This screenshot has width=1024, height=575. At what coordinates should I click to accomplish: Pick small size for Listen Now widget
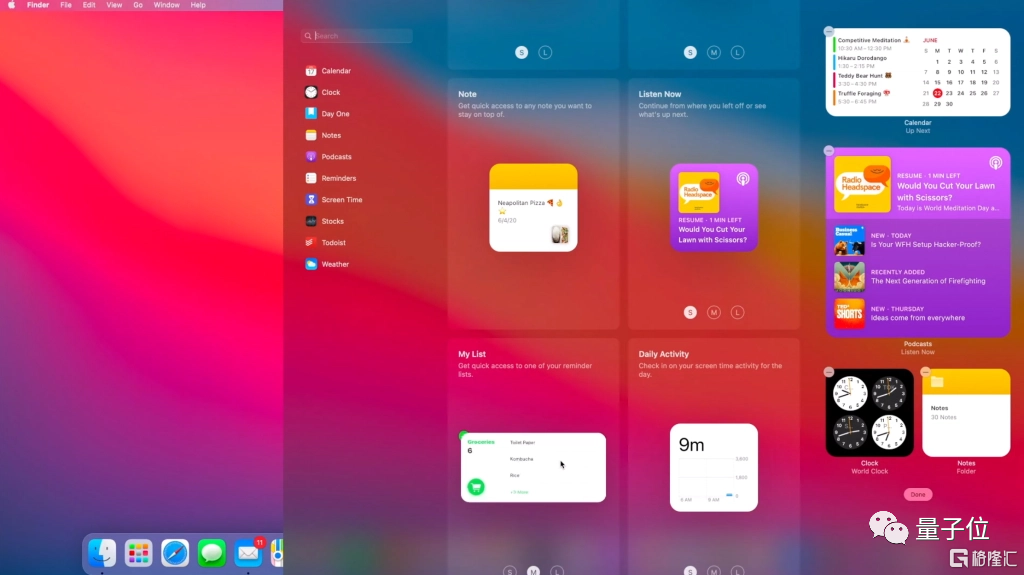coord(690,312)
